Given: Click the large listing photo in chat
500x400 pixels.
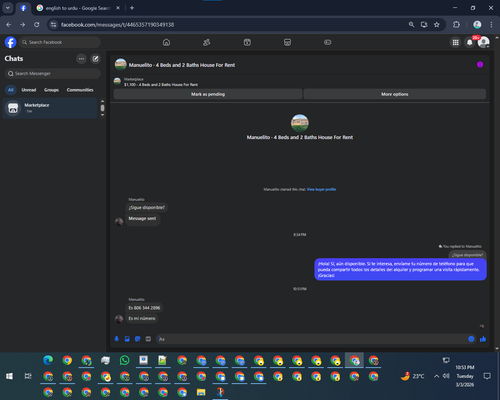Looking at the screenshot, I should (300, 123).
